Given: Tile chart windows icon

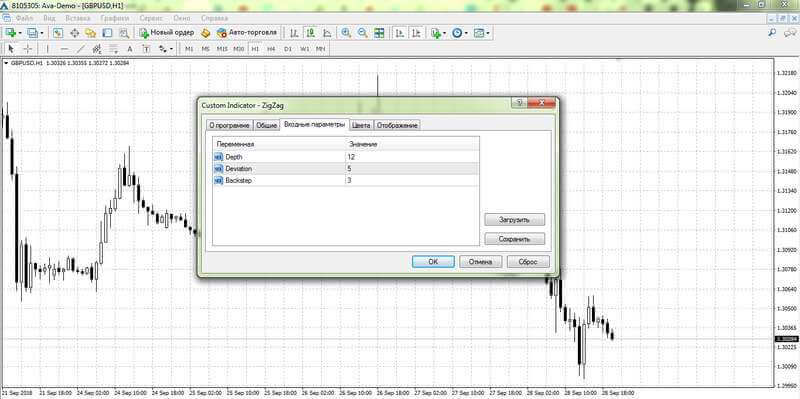Looking at the screenshot, I should pyautogui.click(x=379, y=33).
